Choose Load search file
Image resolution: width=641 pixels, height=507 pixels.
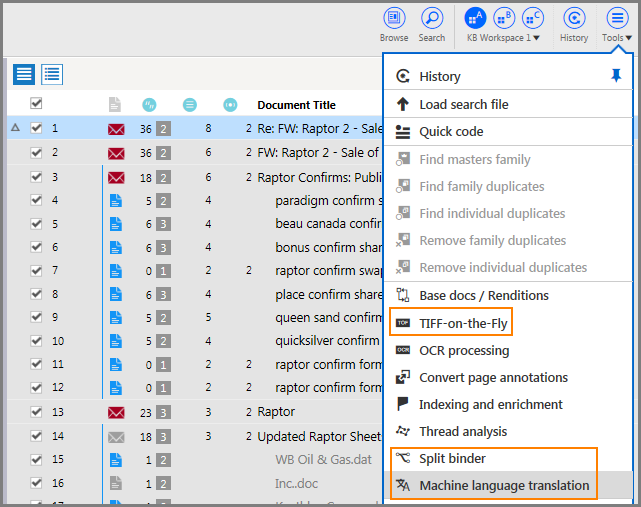(509, 104)
